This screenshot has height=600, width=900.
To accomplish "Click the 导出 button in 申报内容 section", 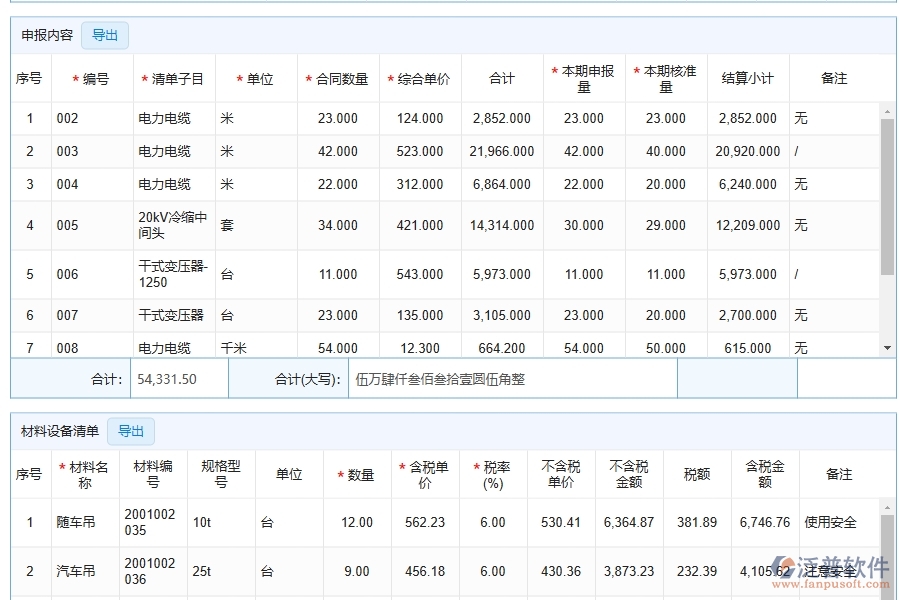I will click(x=104, y=34).
